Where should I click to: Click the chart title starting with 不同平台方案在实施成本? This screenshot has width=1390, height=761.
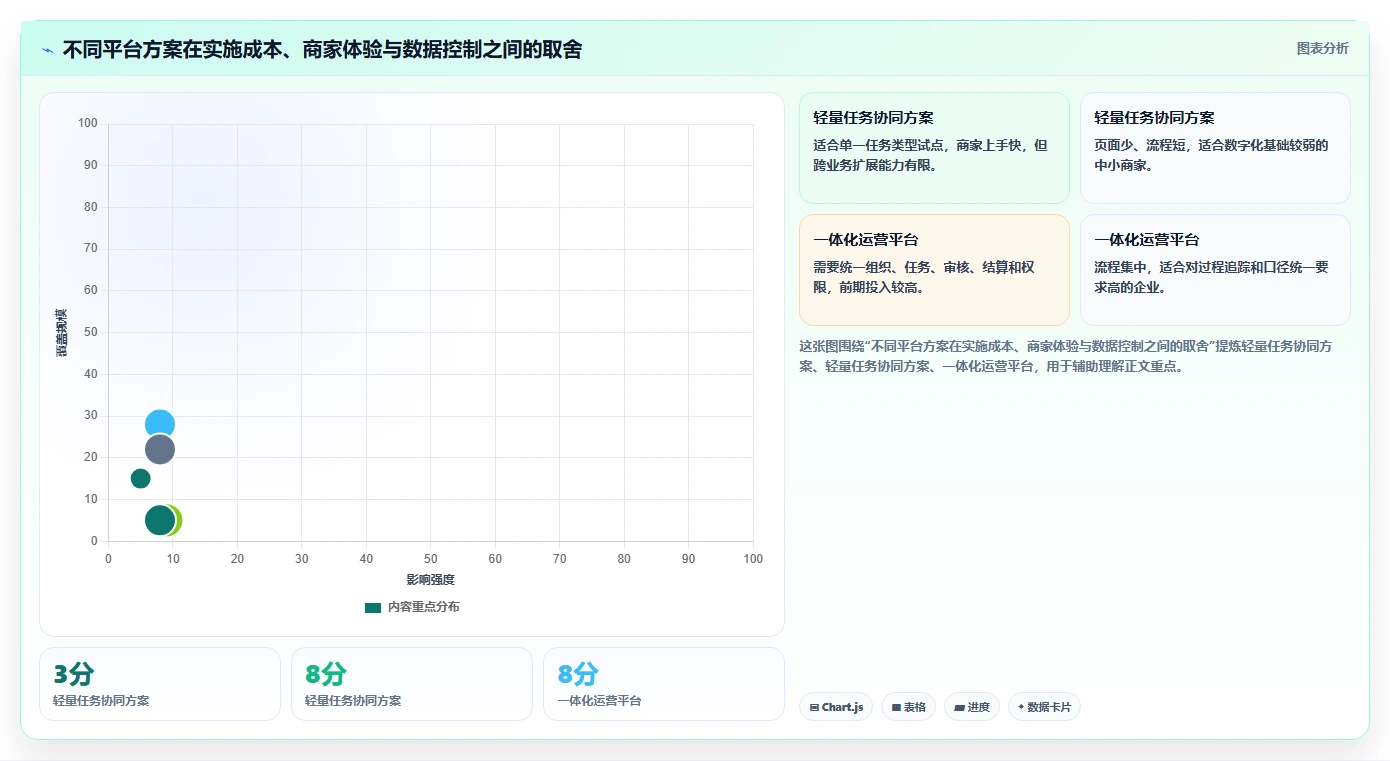tap(322, 49)
